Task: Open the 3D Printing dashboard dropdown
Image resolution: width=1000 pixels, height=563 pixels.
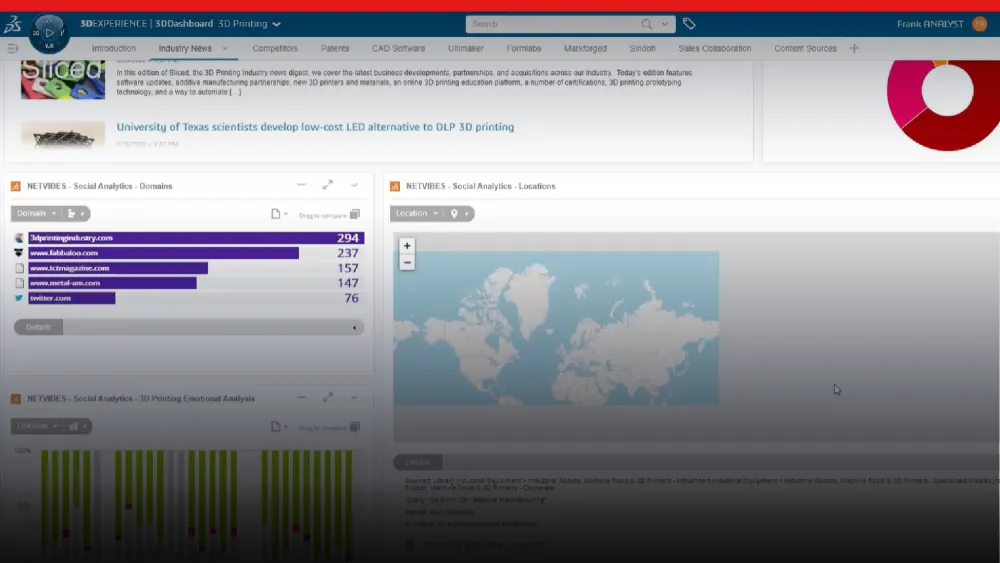Action: coord(276,24)
